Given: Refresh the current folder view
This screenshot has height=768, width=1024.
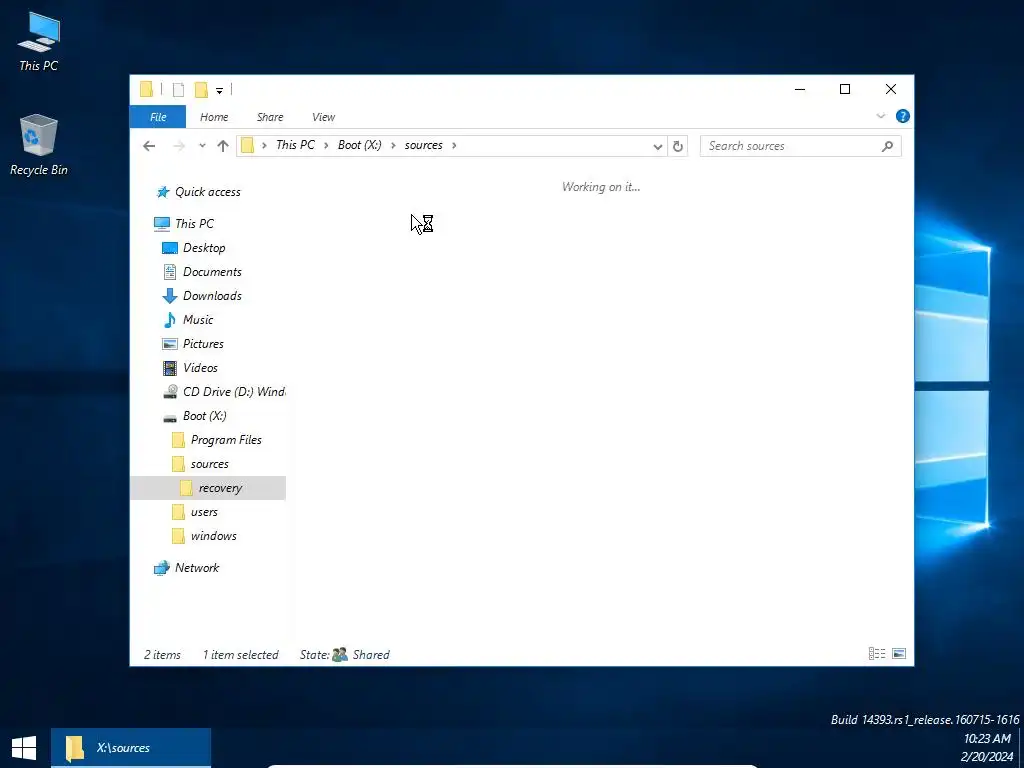Looking at the screenshot, I should pos(678,146).
